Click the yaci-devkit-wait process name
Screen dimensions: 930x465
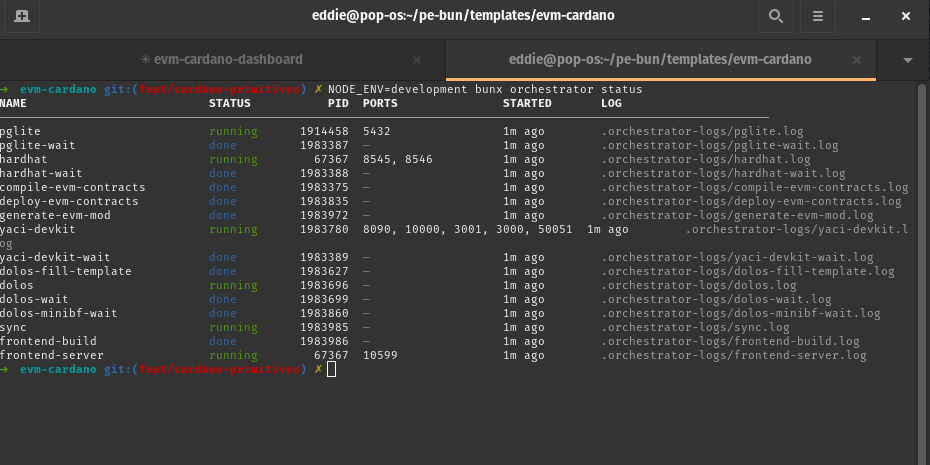click(55, 257)
